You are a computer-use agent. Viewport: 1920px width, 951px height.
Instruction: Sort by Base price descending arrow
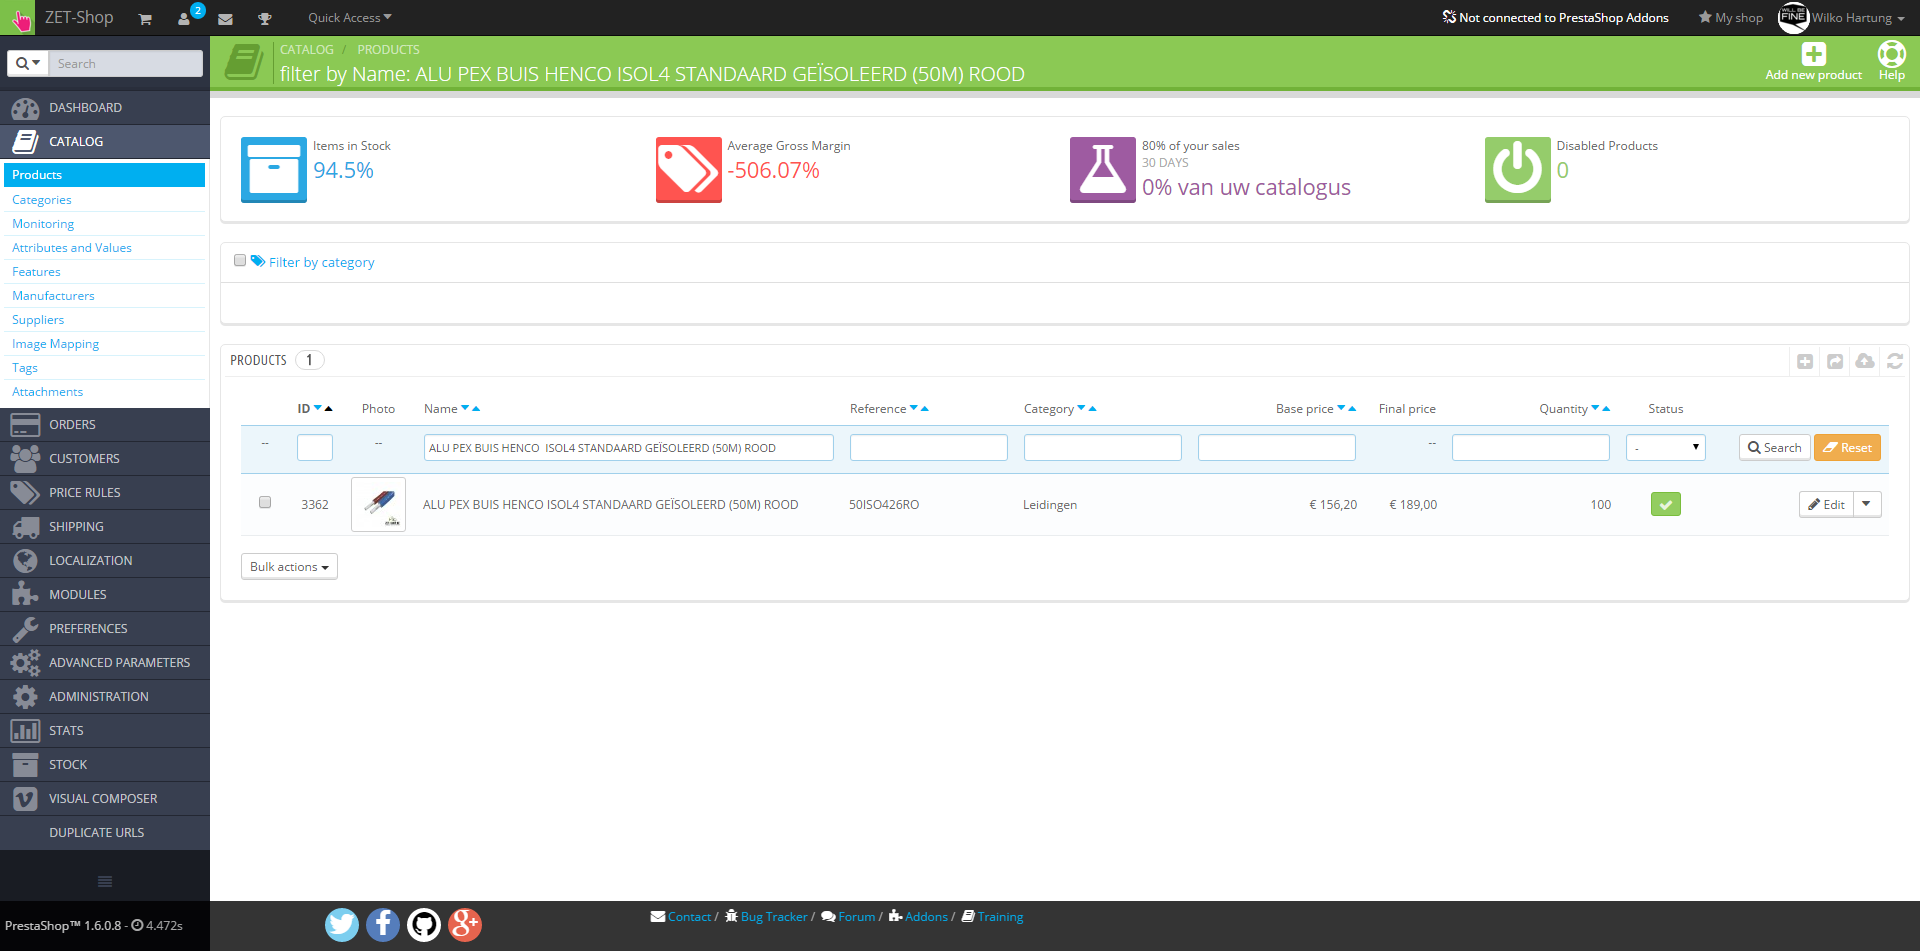tap(1341, 409)
